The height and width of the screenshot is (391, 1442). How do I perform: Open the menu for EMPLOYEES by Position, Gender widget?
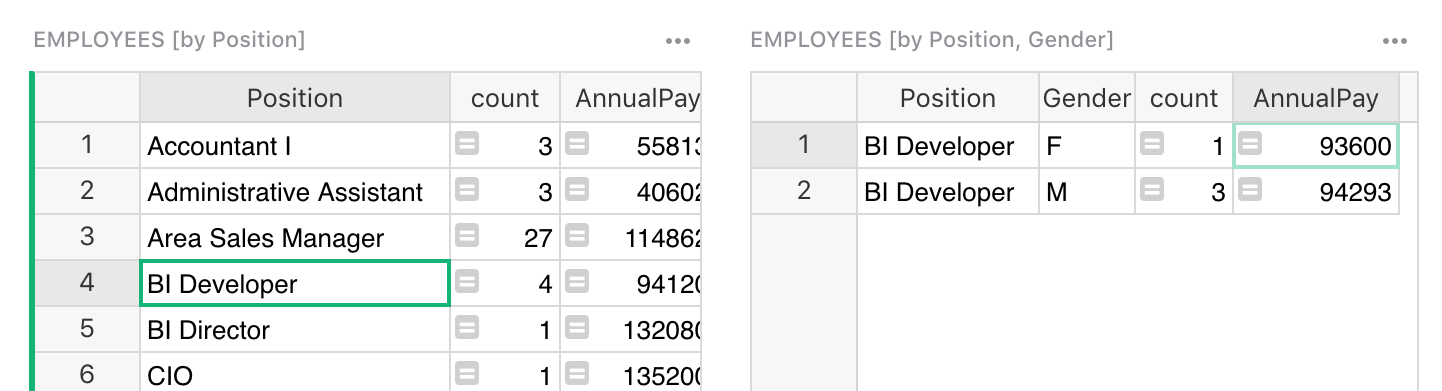click(x=1395, y=41)
